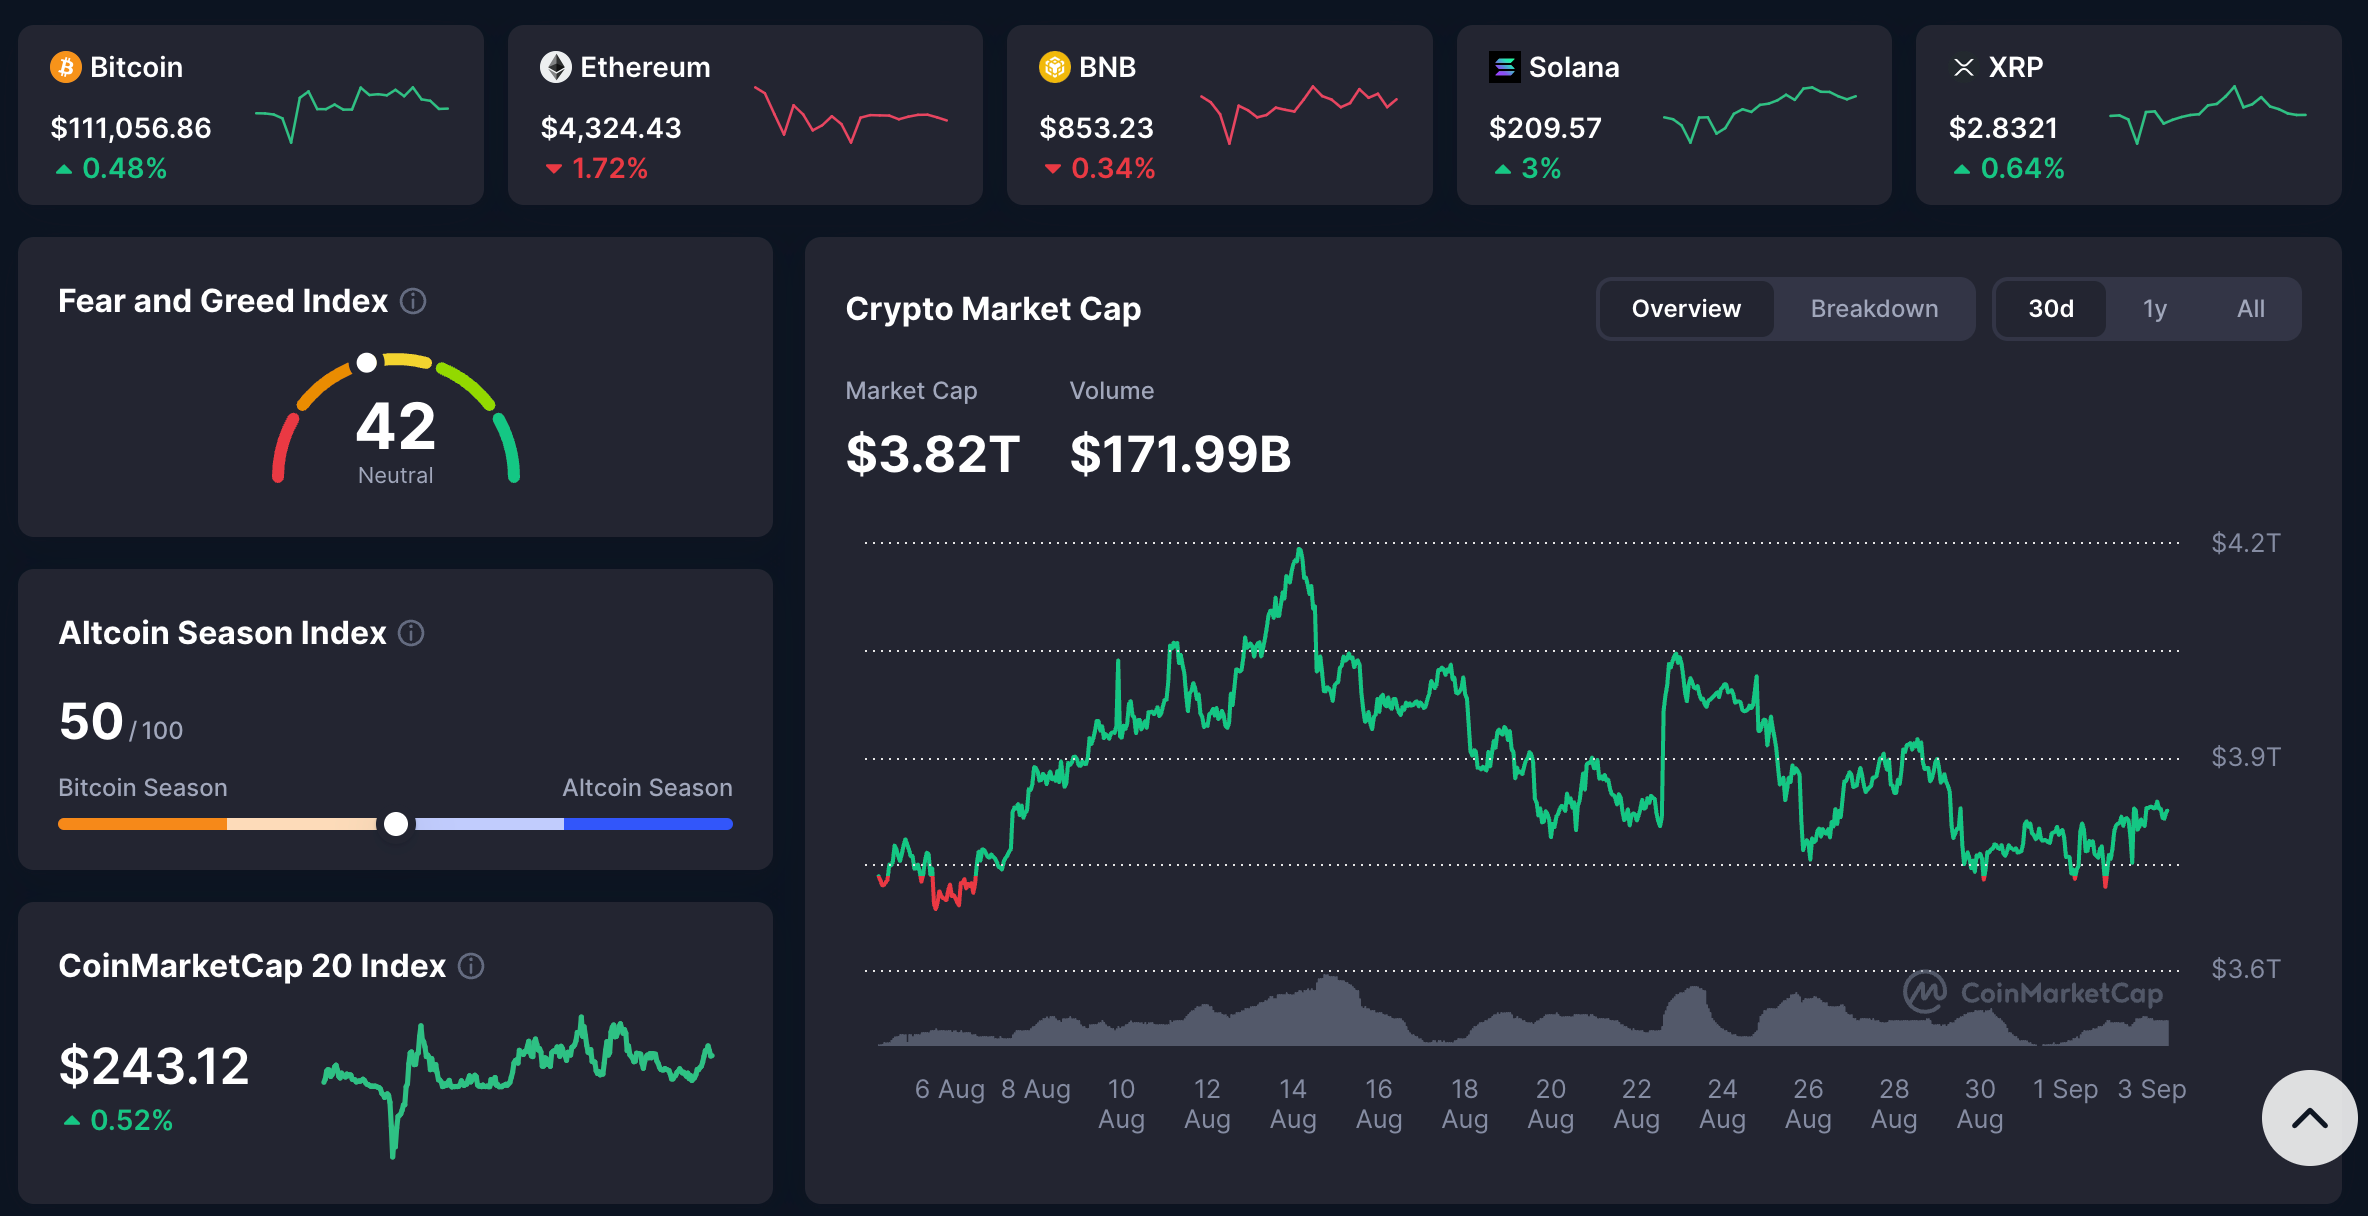2368x1216 pixels.
Task: Open the Fear and Greed Index title
Action: tap(223, 301)
